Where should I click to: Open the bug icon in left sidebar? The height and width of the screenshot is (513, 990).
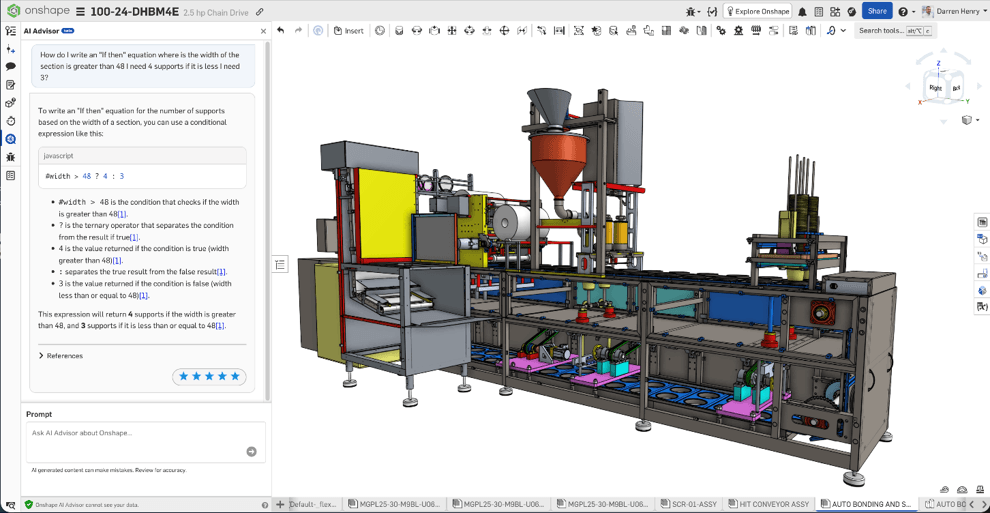click(11, 157)
